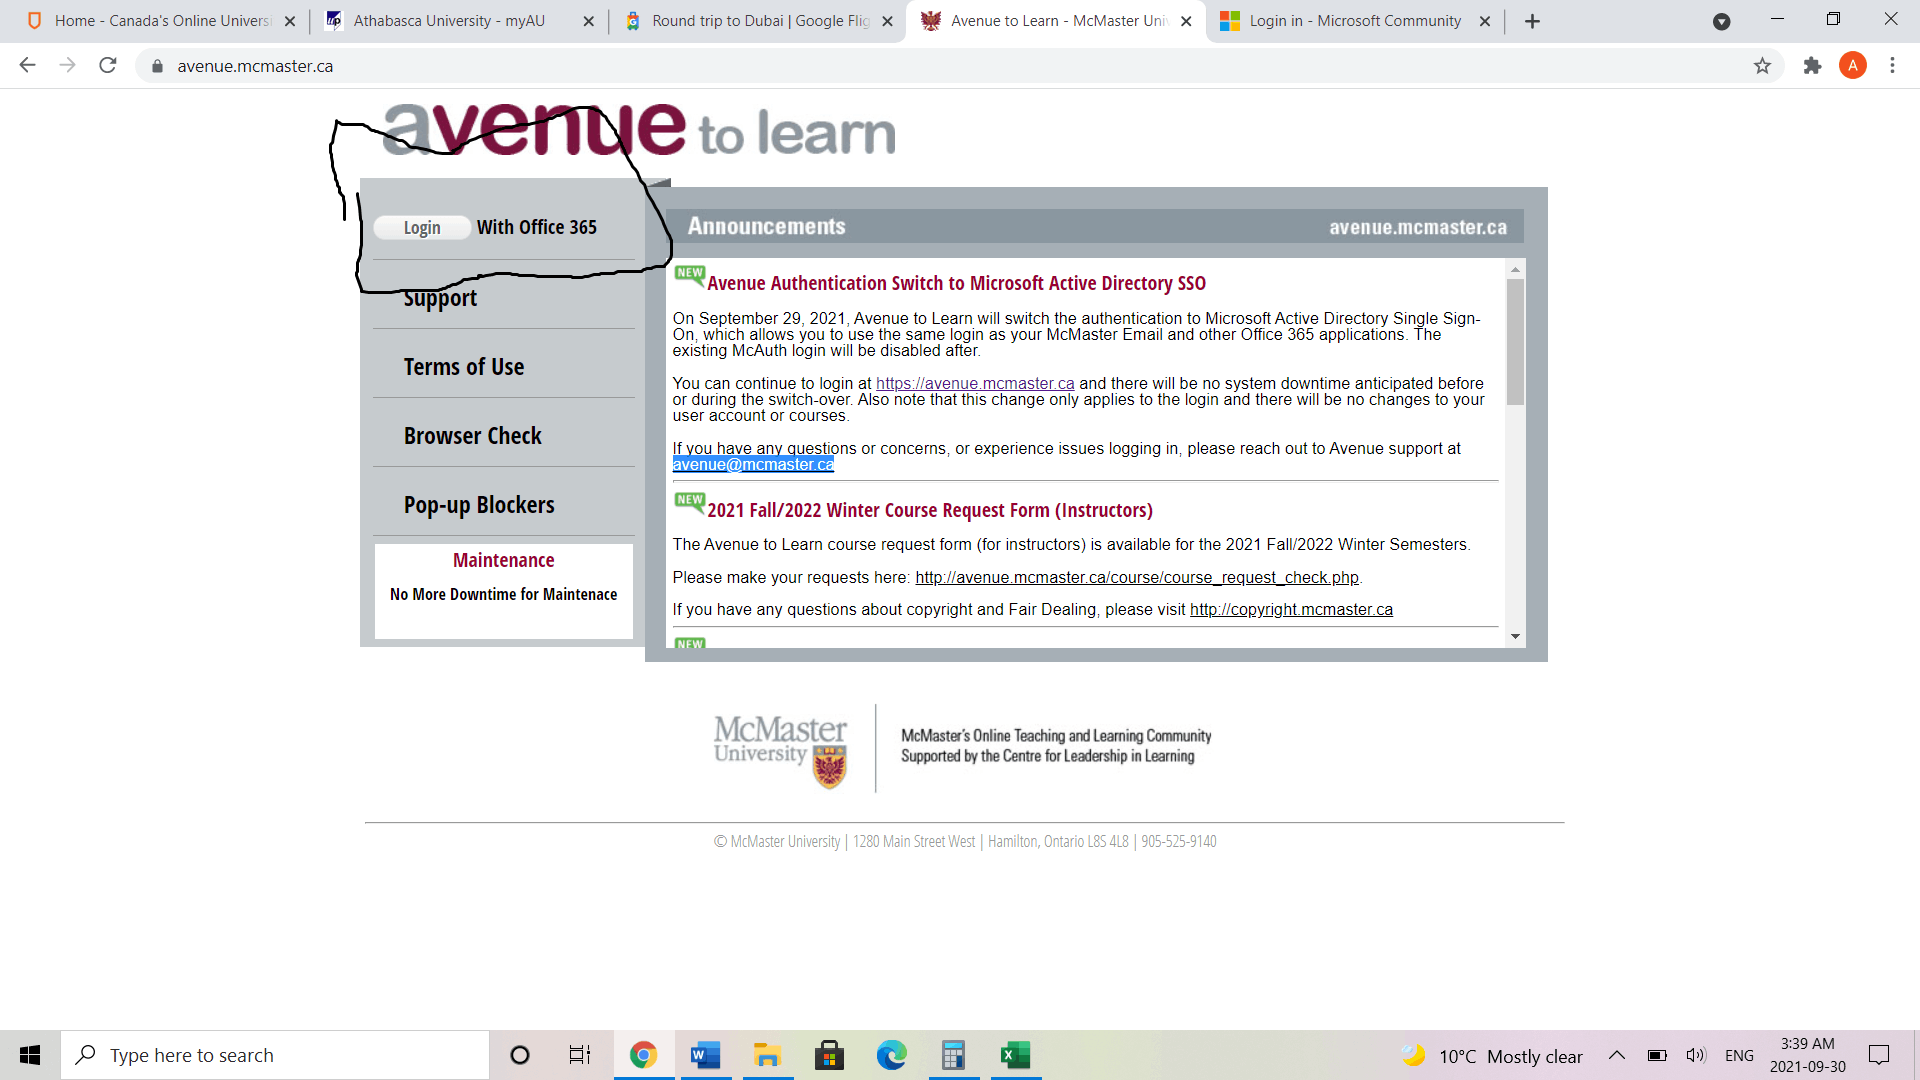The image size is (1920, 1080).
Task: Open Chrome tab search dropdown
Action: [1721, 21]
